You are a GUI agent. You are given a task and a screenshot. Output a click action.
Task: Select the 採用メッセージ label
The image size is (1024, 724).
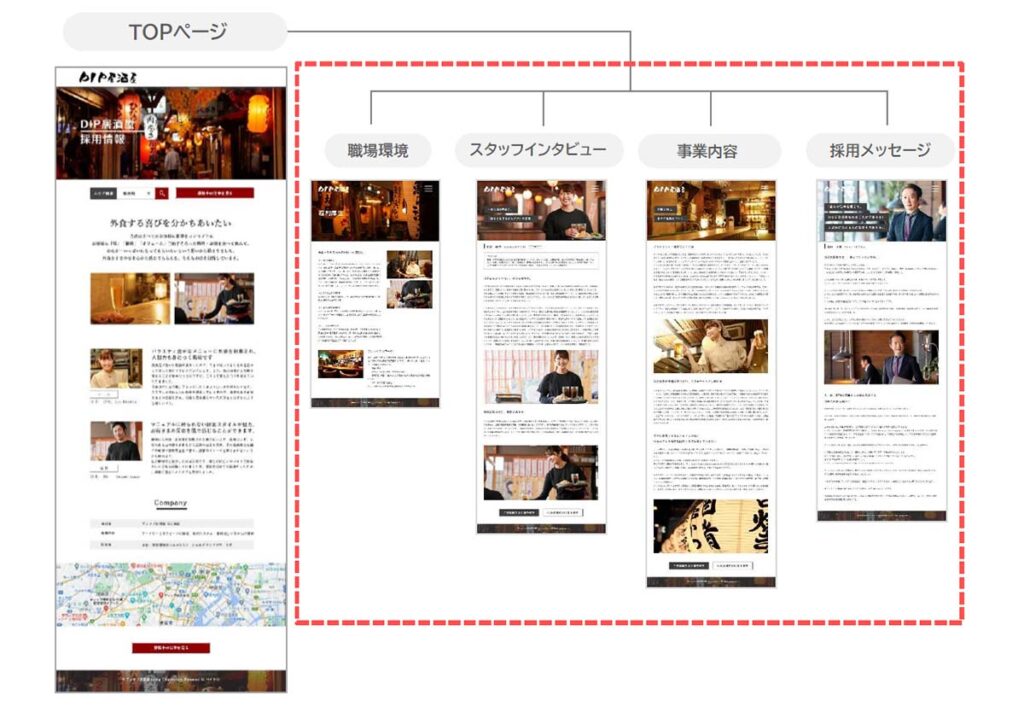tap(879, 151)
